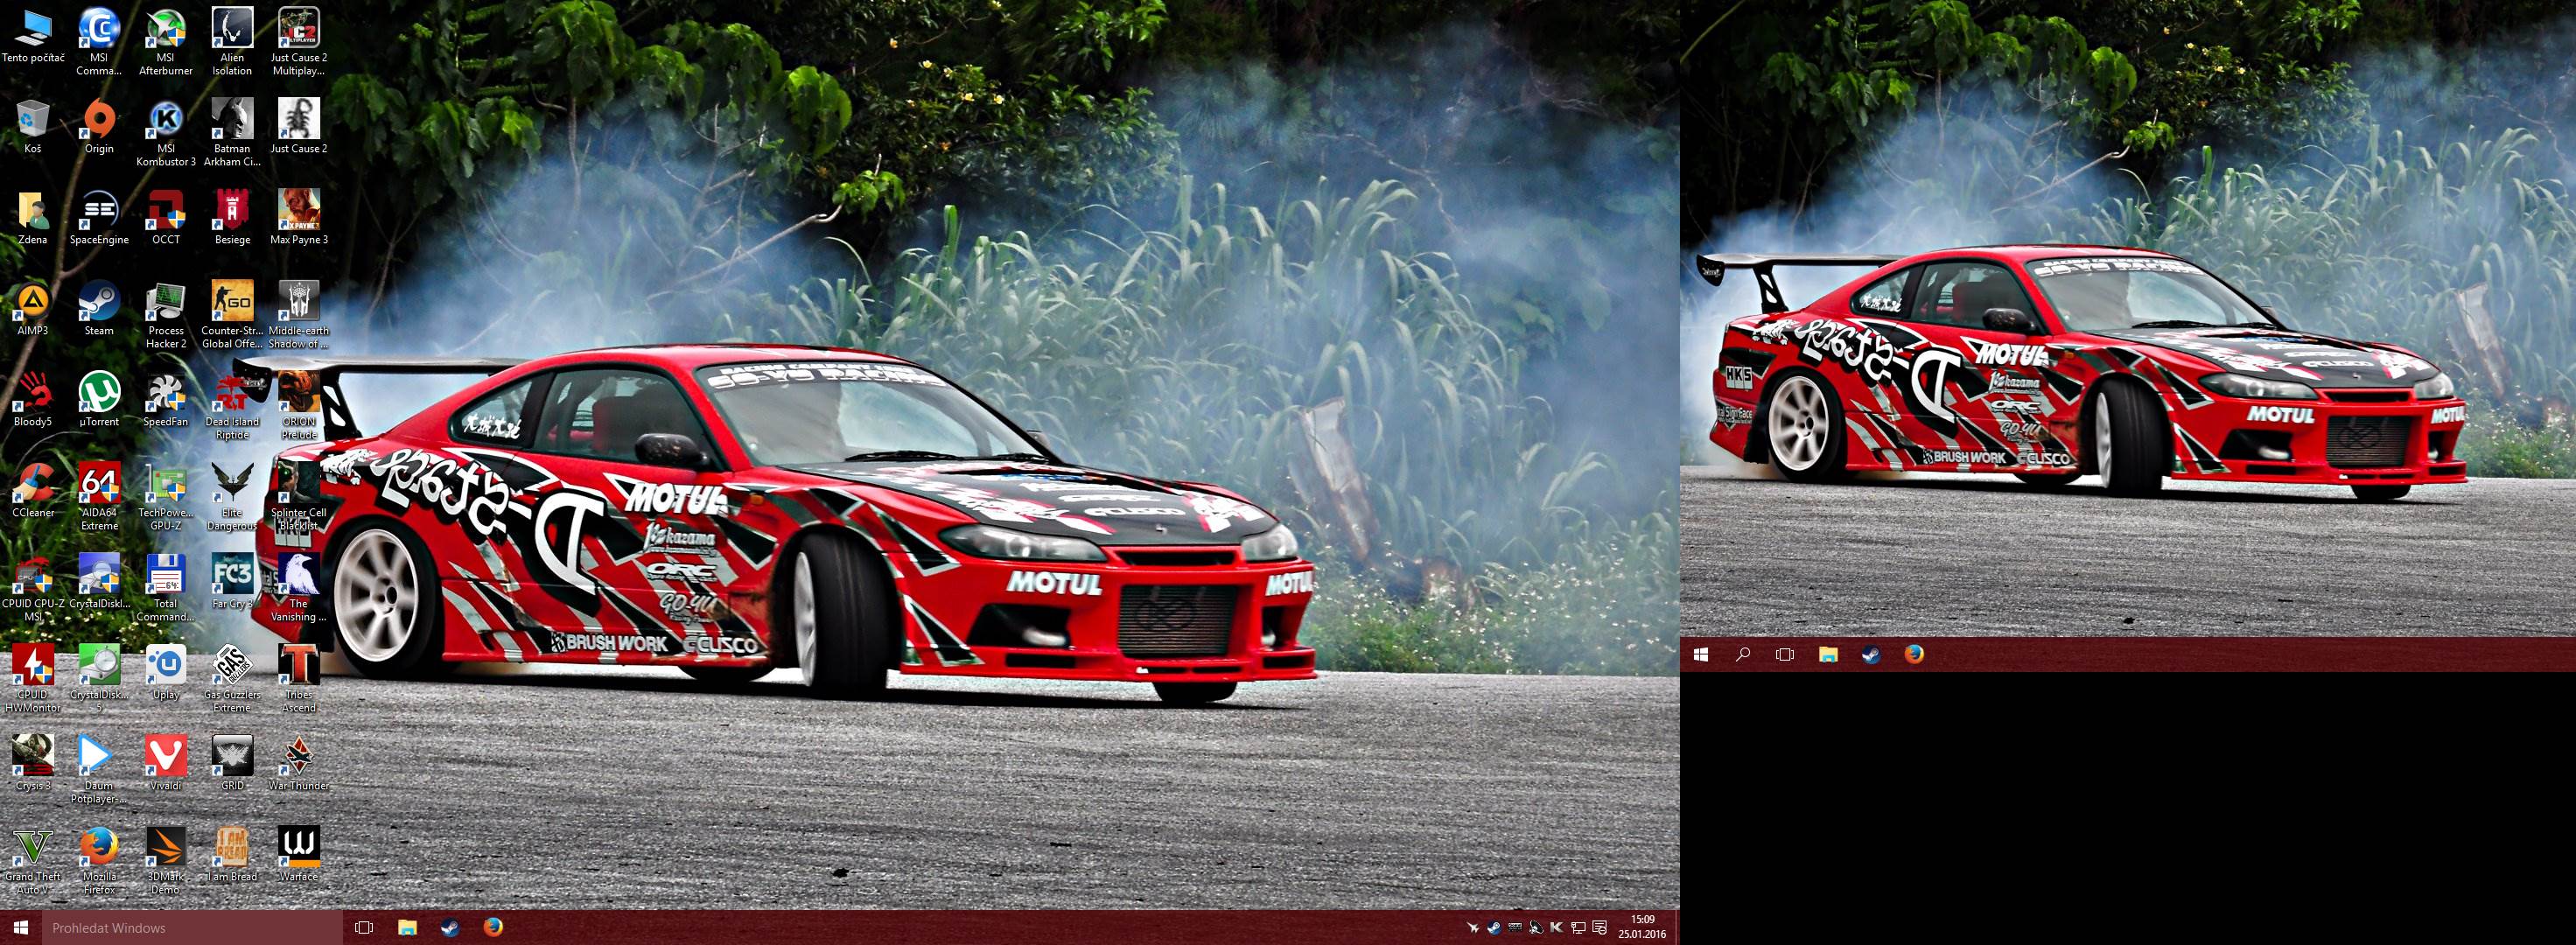Click the CPUID HWMonitor desktop shortcut
The width and height of the screenshot is (2576, 945).
(33, 679)
